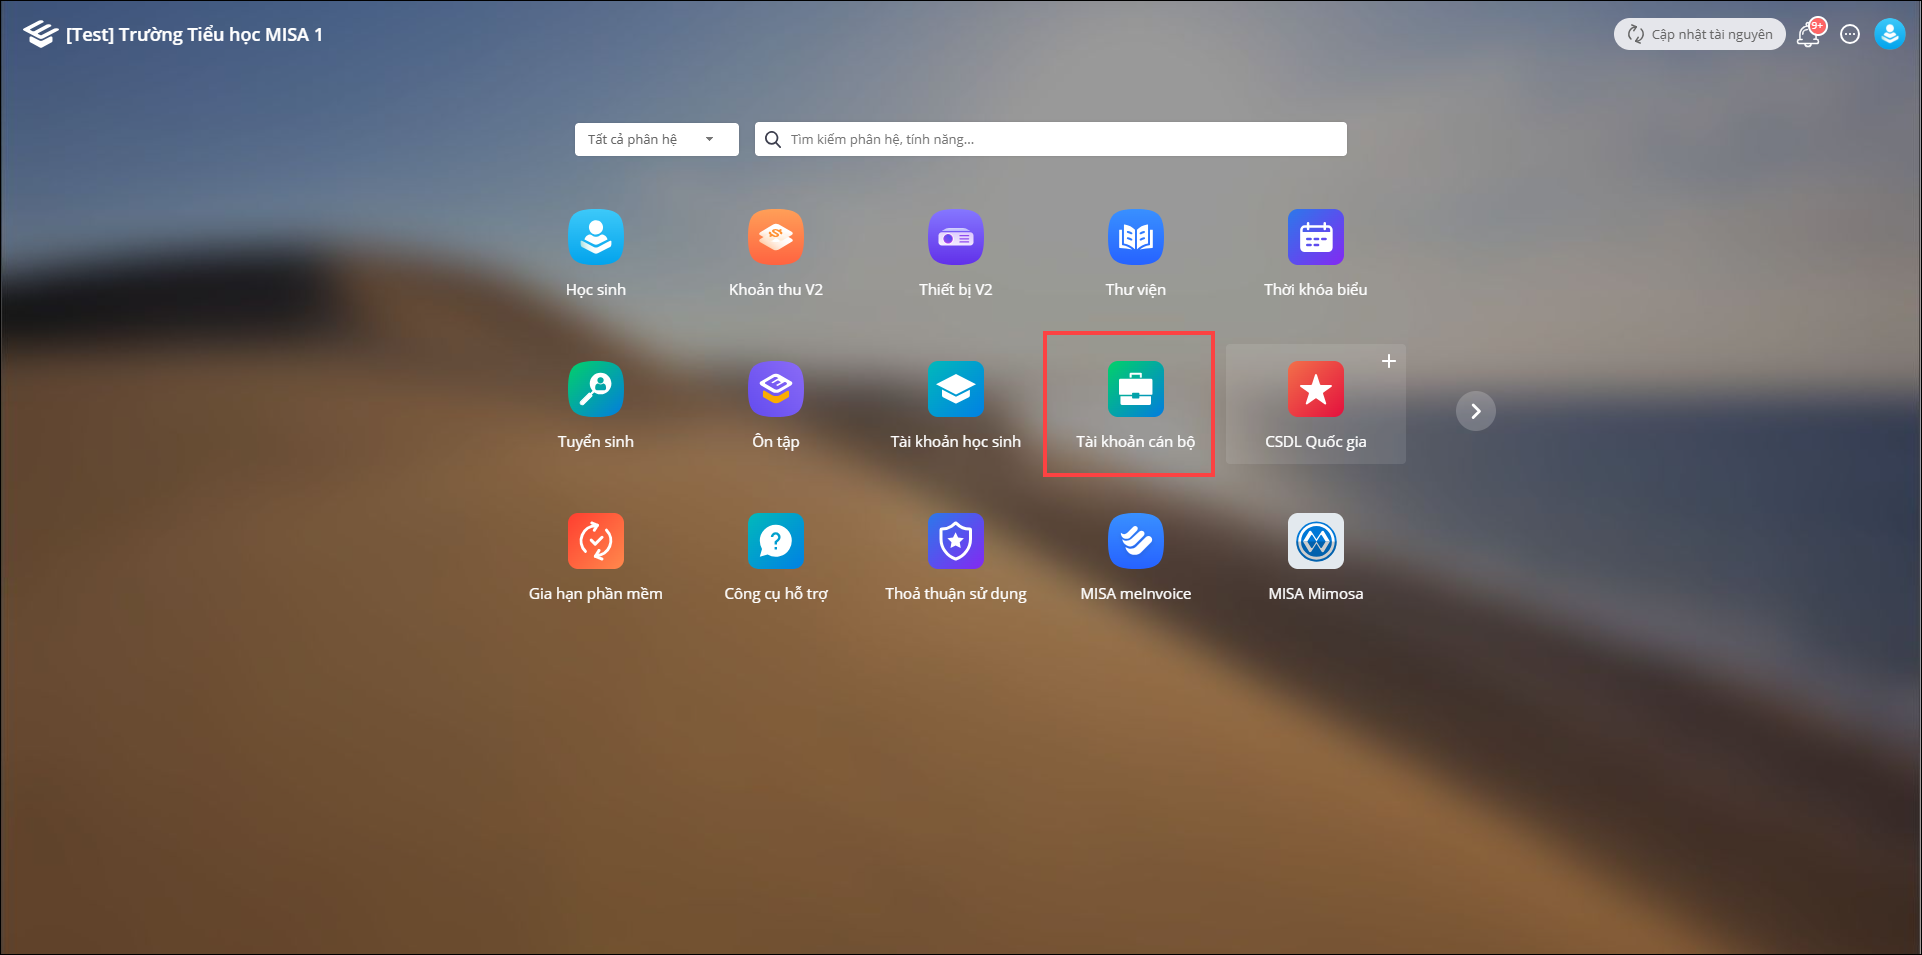The width and height of the screenshot is (1922, 955).
Task: Launch the Thiết bị V2 module
Action: pyautogui.click(x=955, y=238)
